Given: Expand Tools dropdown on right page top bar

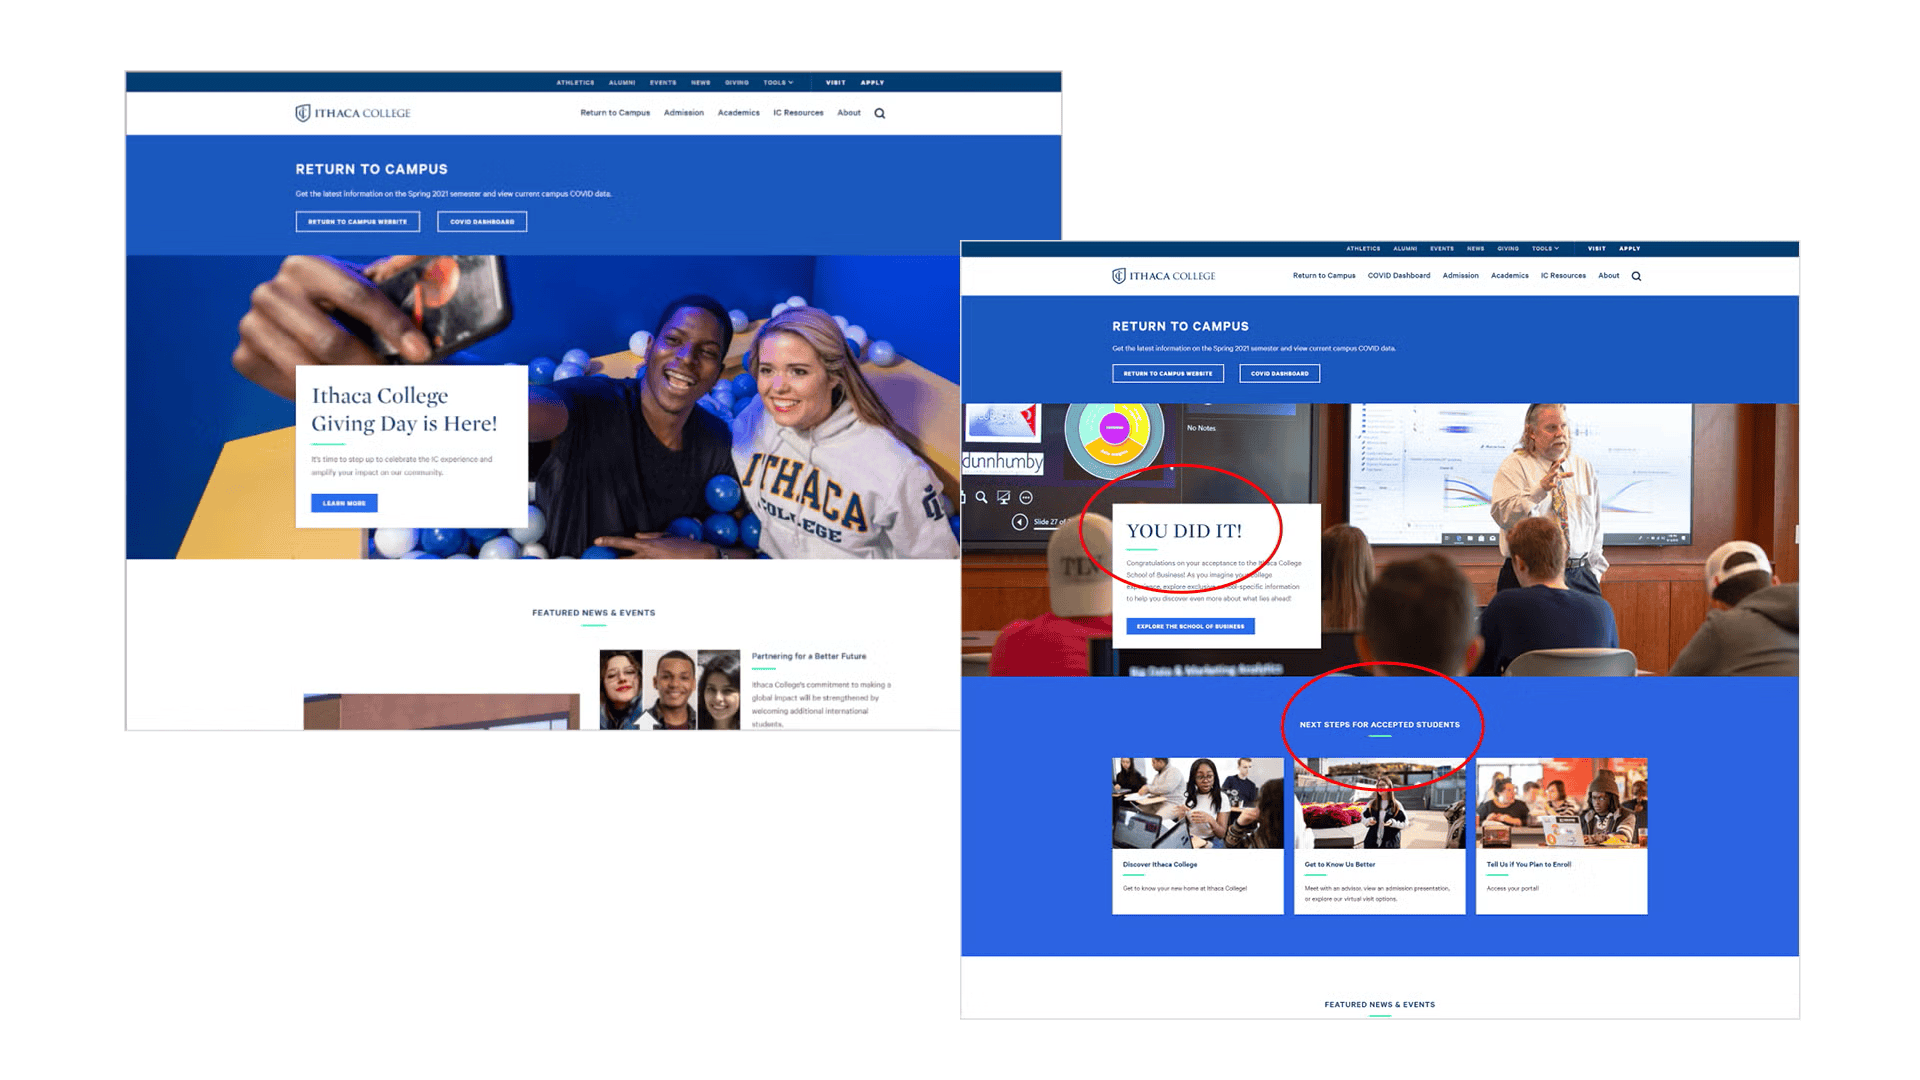Looking at the screenshot, I should click(1545, 249).
